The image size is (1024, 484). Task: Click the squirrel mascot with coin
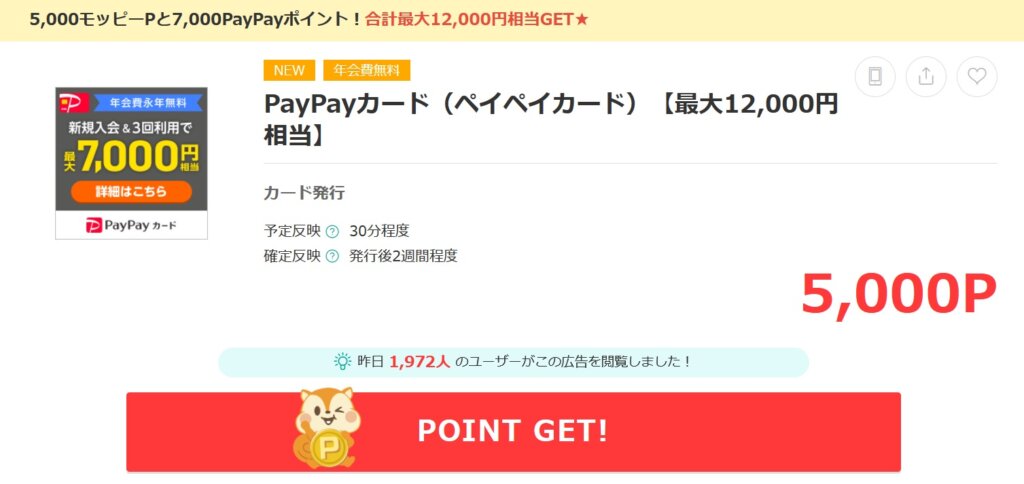[x=325, y=427]
